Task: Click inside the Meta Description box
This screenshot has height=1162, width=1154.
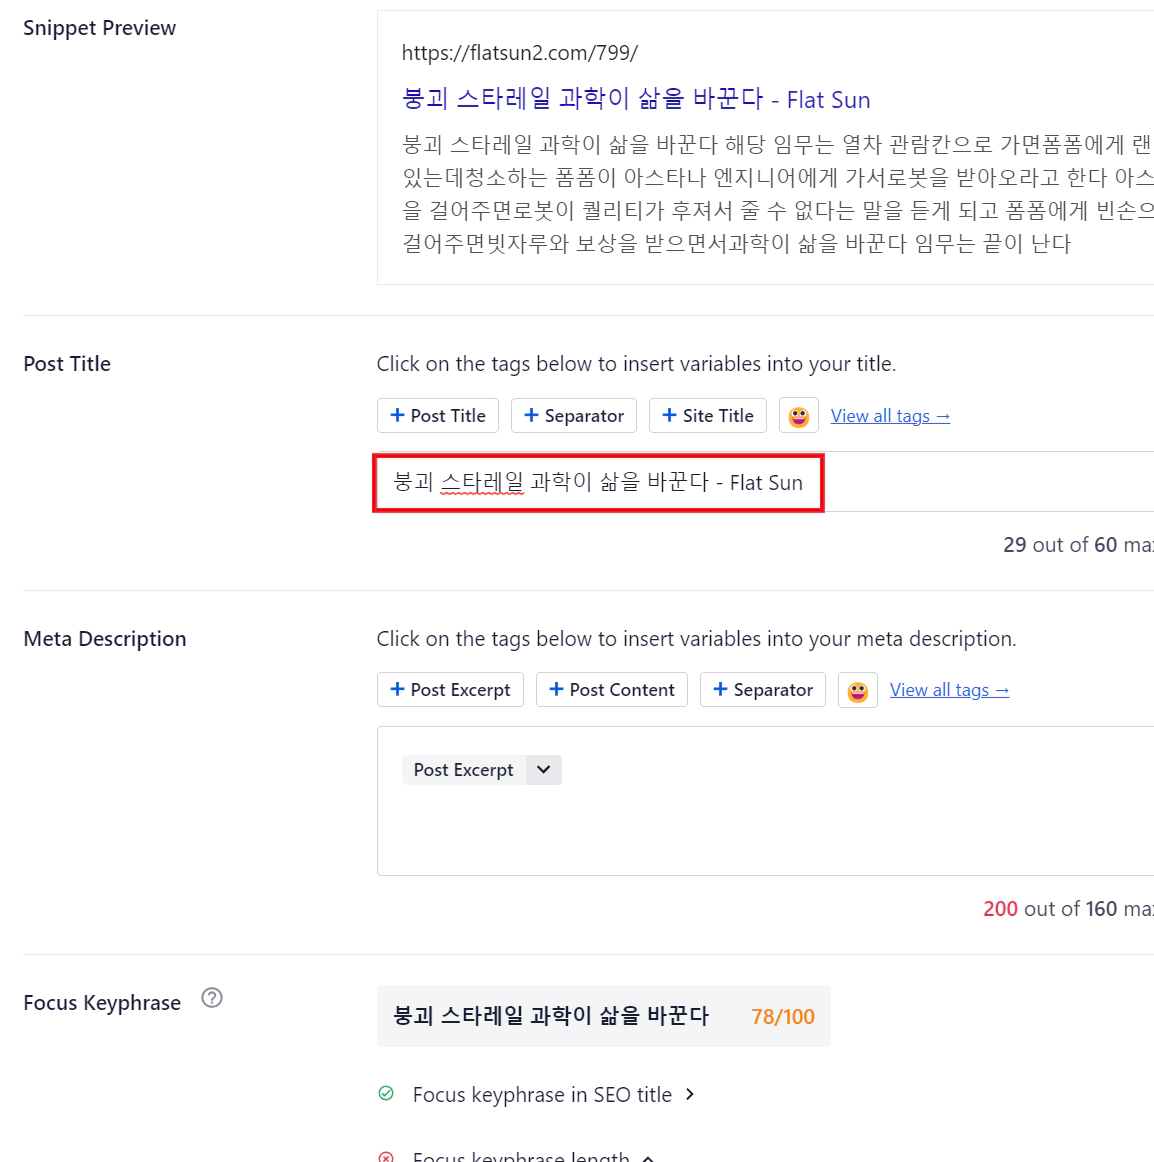Action: point(766,801)
